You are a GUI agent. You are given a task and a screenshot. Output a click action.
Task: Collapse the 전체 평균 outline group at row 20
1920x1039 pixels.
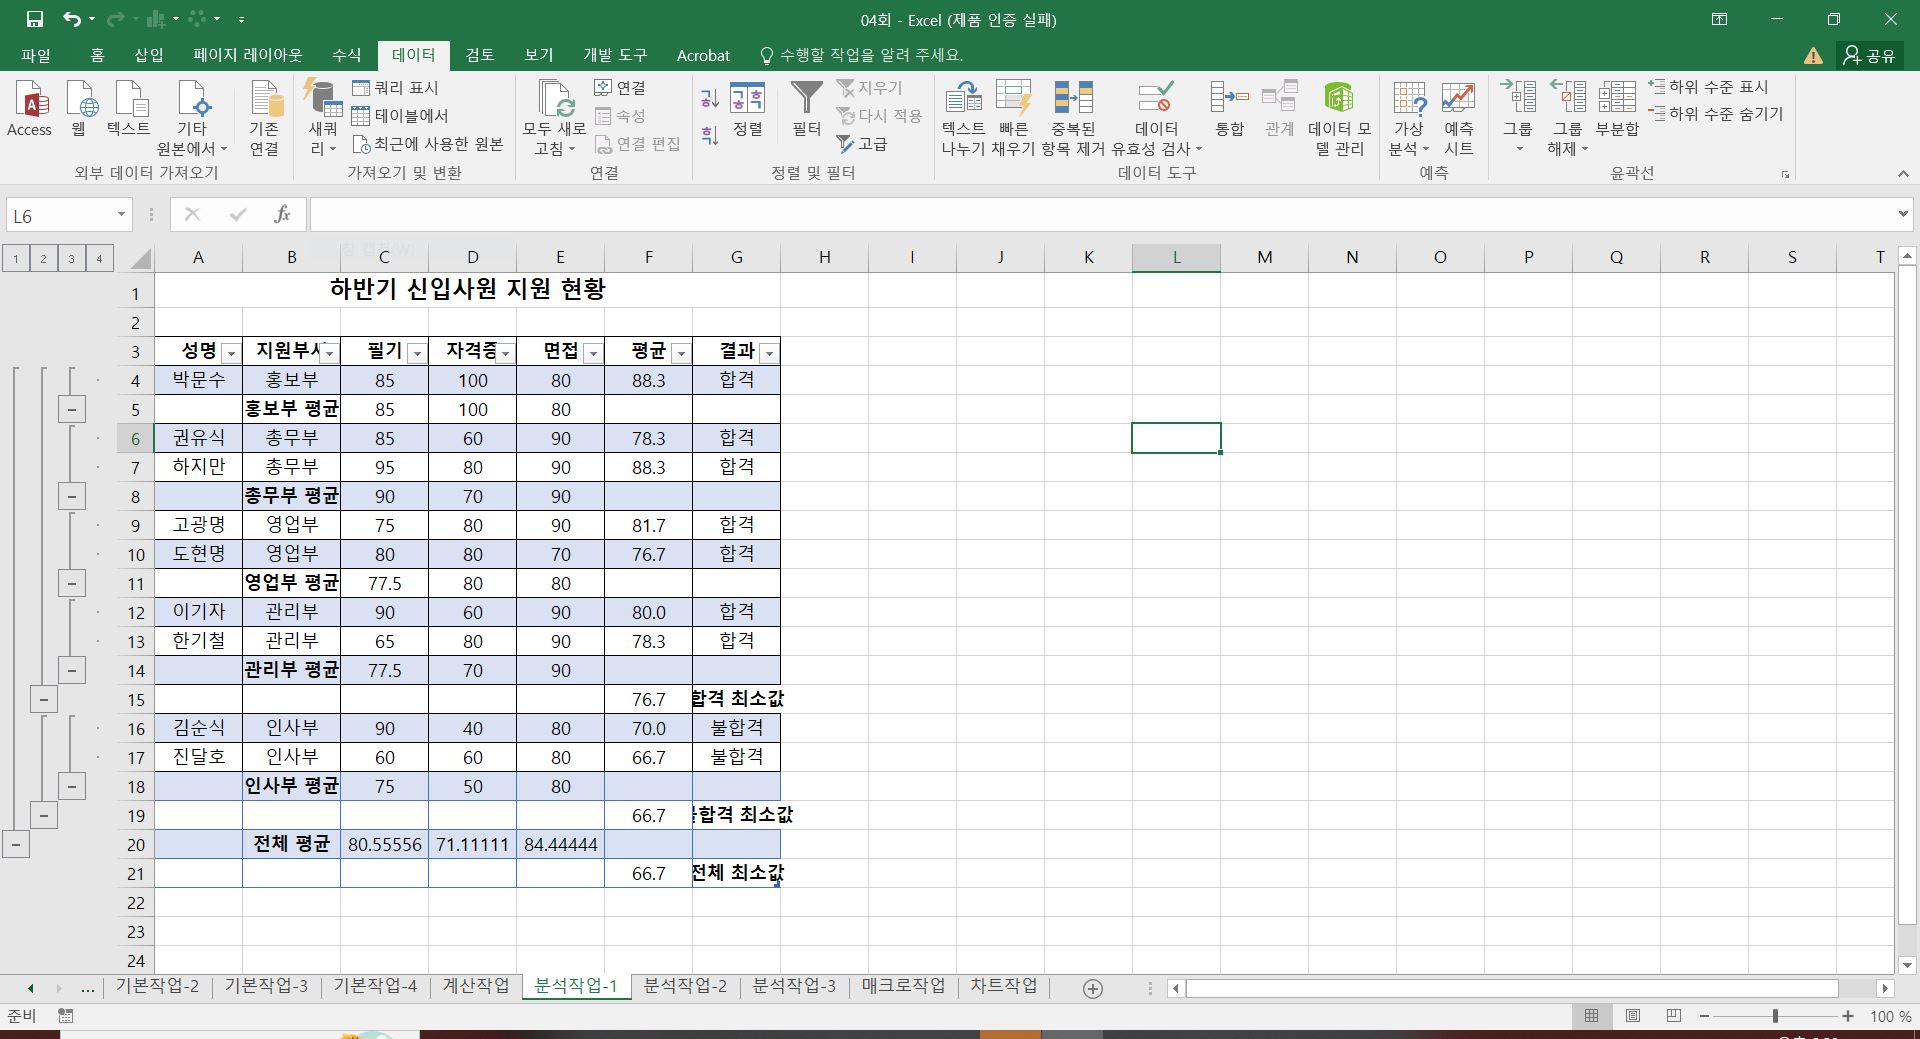point(15,844)
